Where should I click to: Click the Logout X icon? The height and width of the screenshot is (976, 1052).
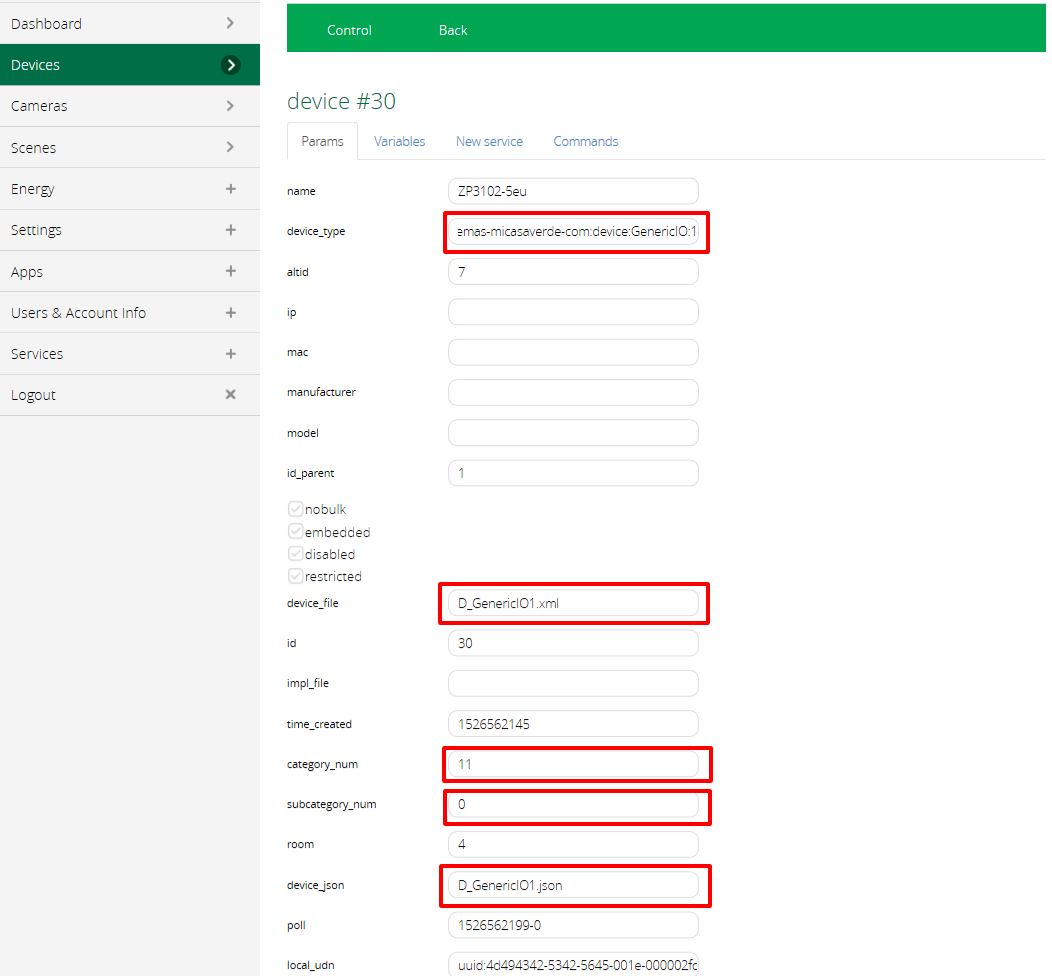(x=230, y=395)
